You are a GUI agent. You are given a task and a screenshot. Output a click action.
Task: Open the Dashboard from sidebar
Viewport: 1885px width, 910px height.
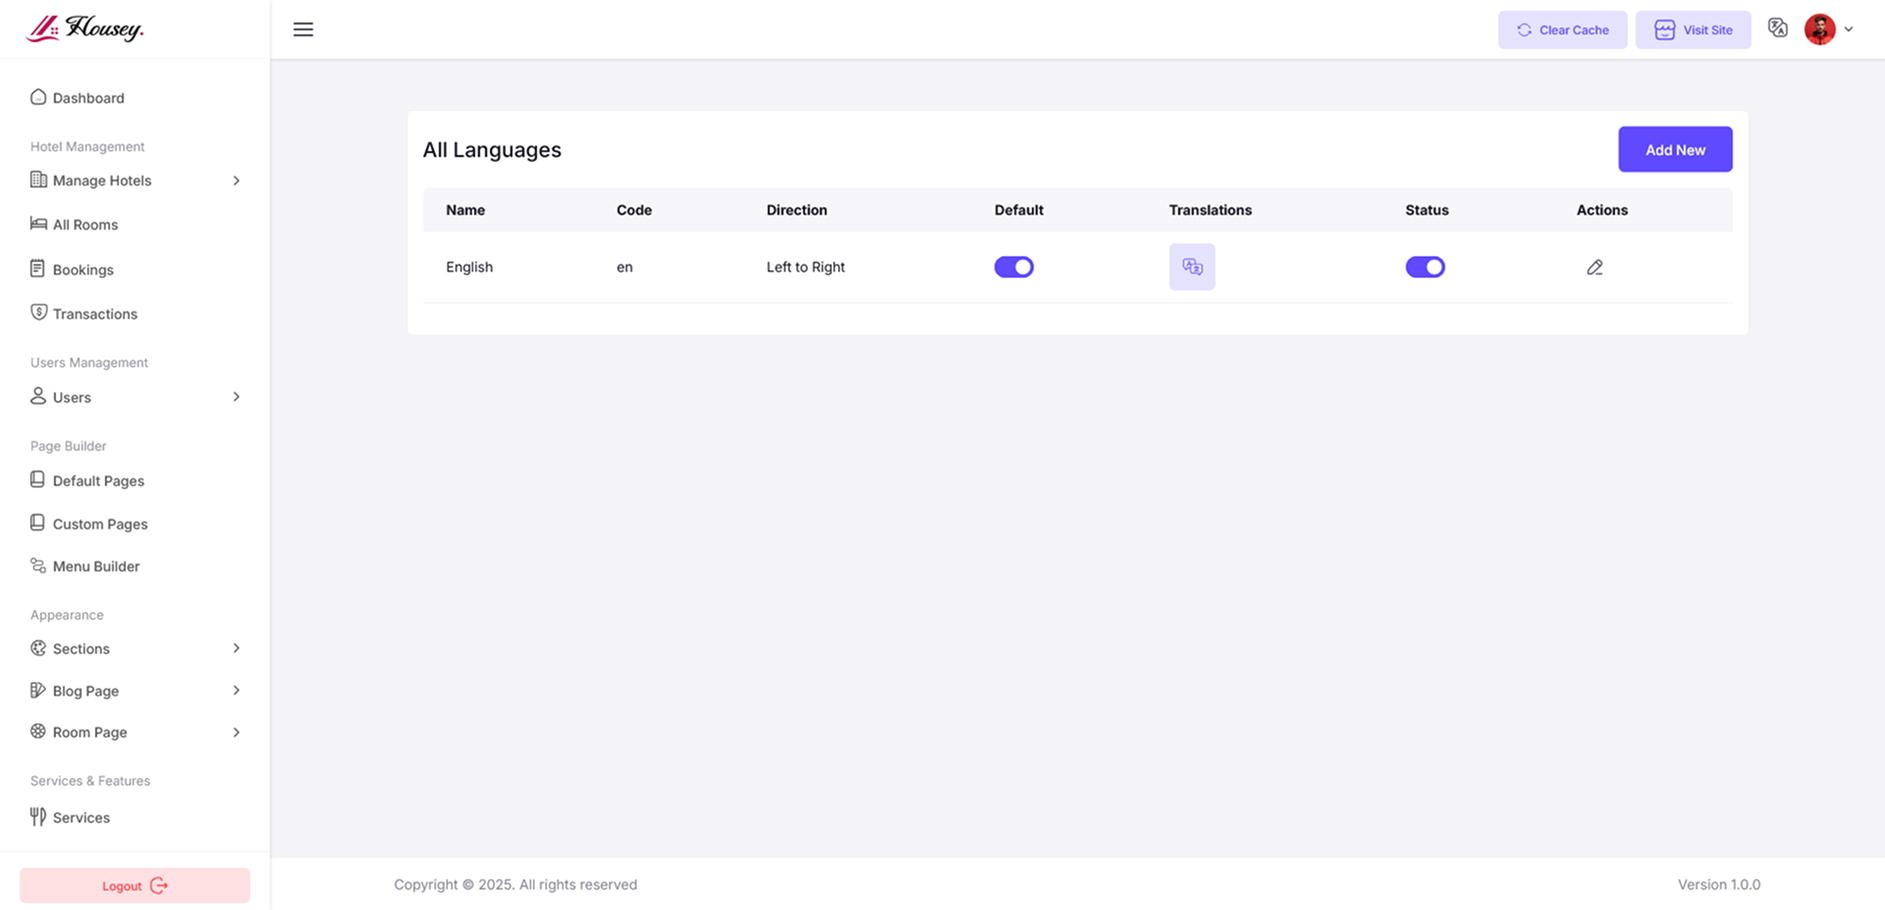[88, 98]
